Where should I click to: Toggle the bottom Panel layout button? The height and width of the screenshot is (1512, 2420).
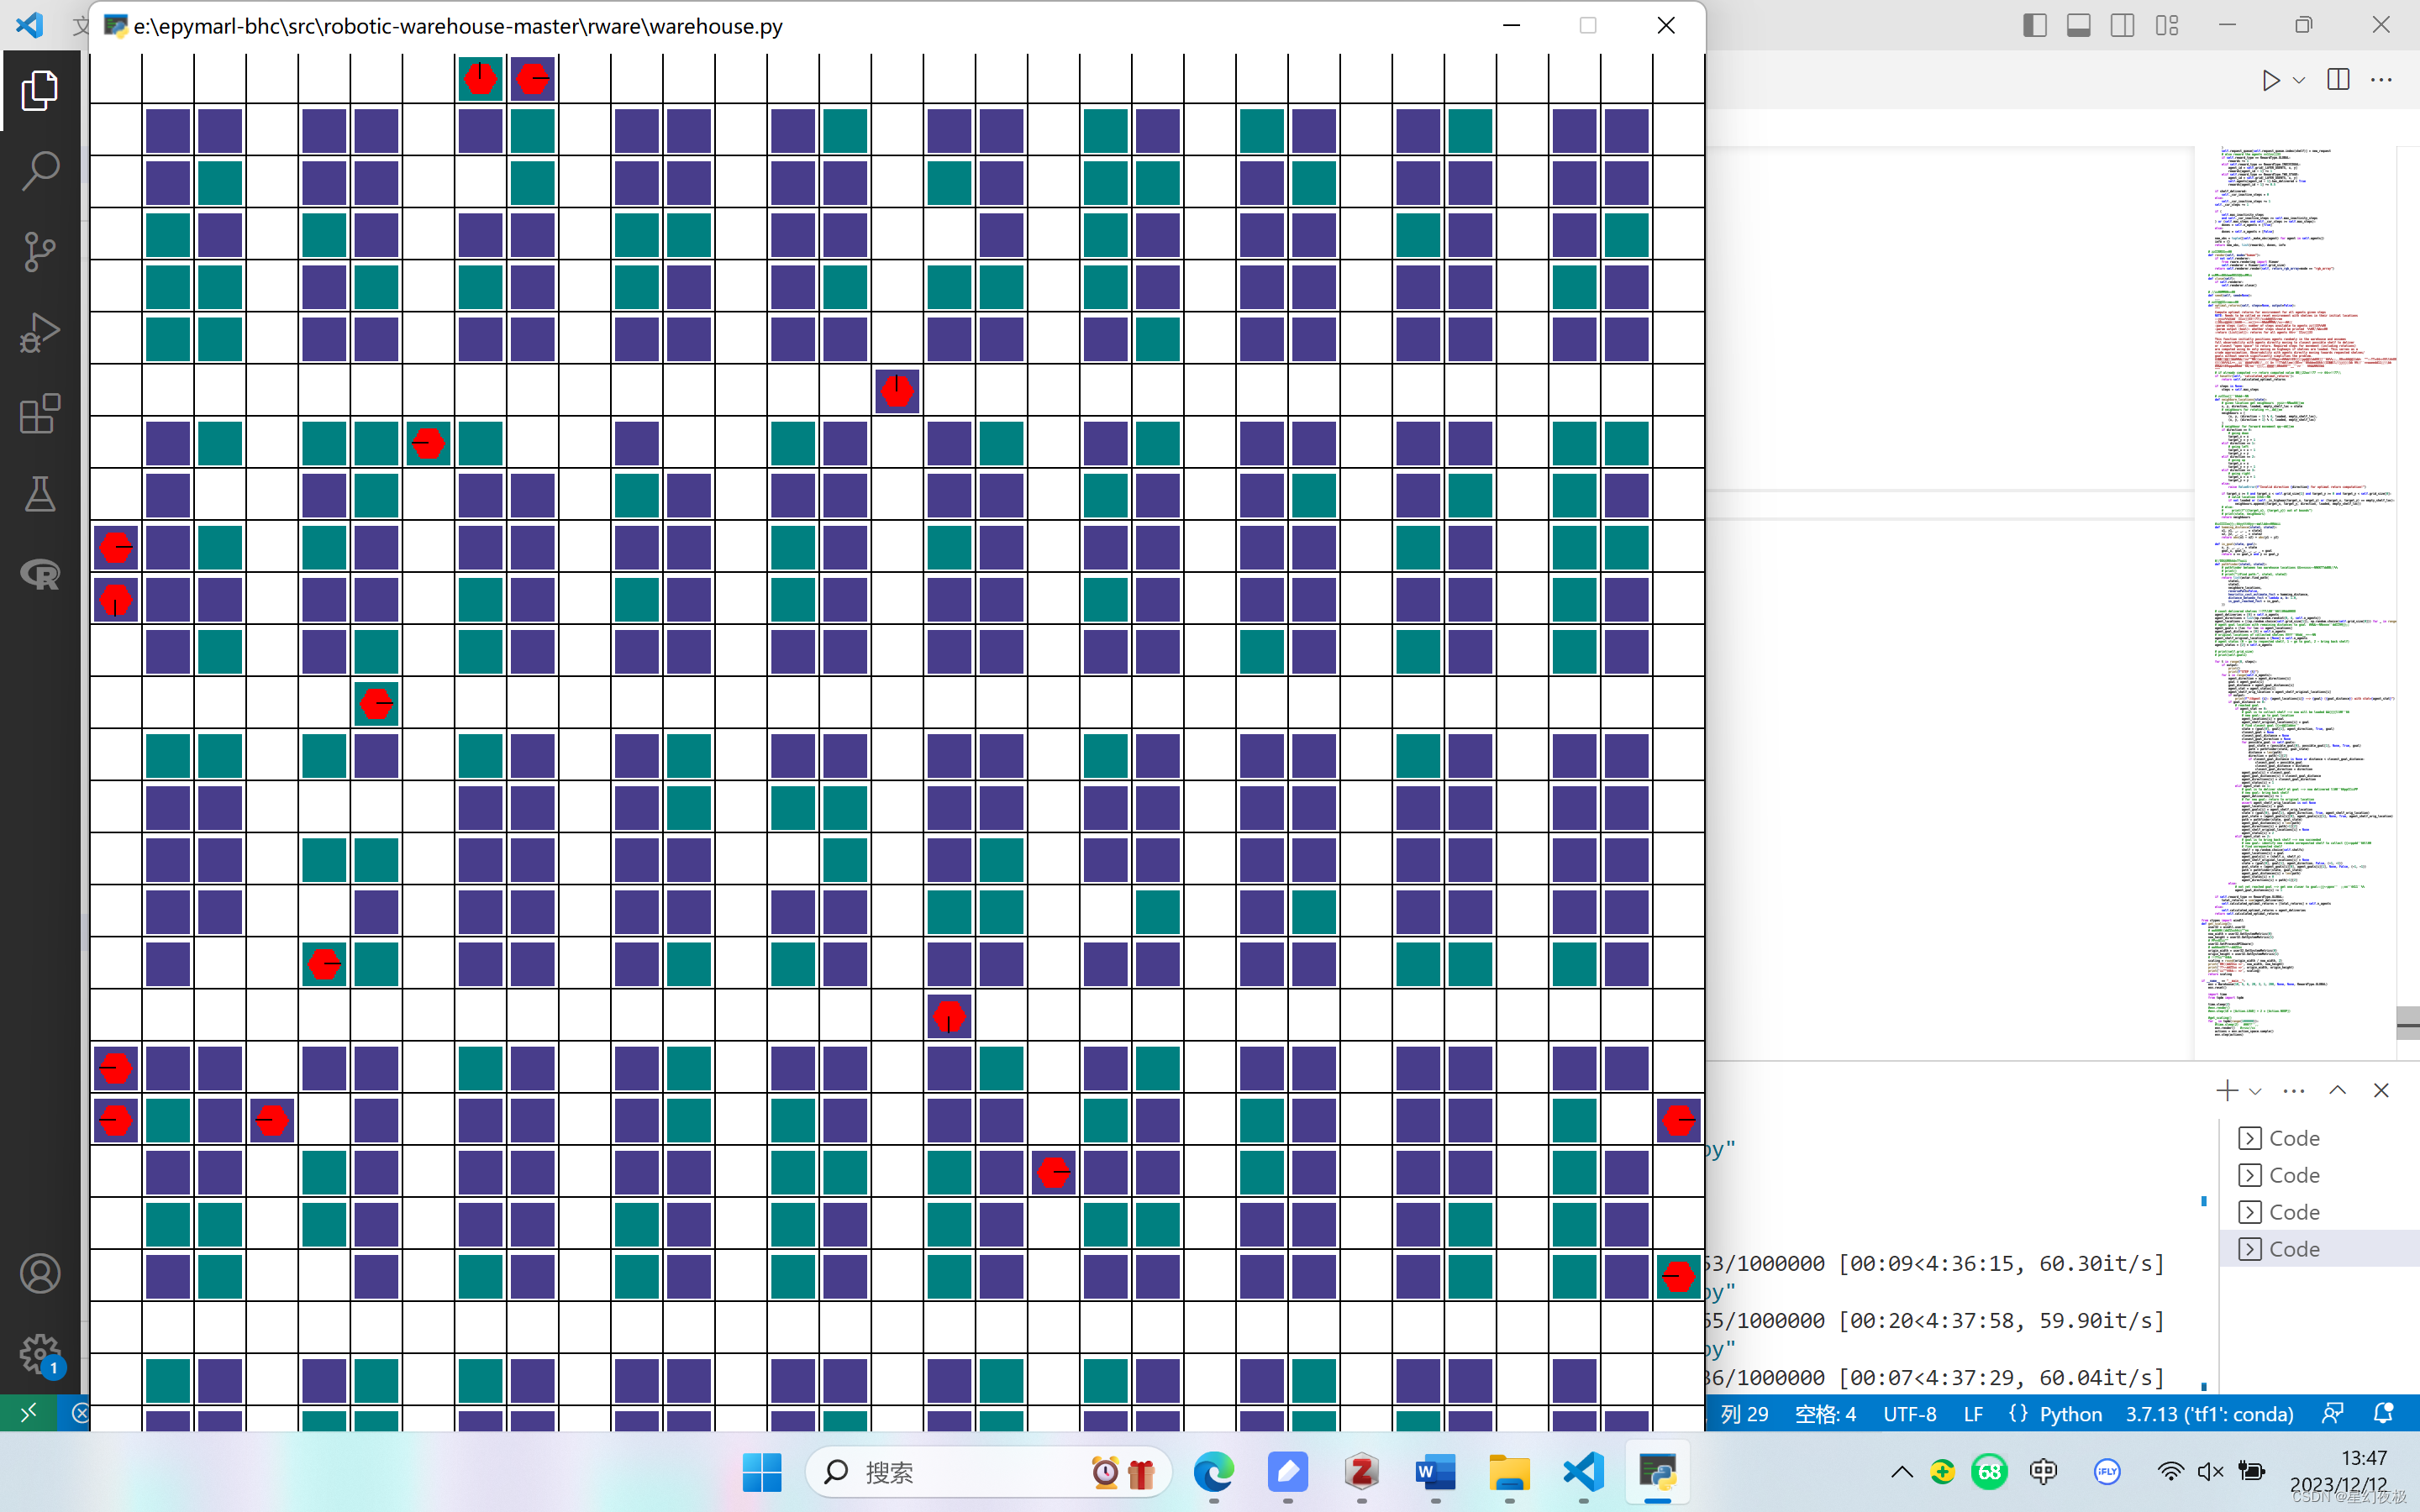(2078, 25)
